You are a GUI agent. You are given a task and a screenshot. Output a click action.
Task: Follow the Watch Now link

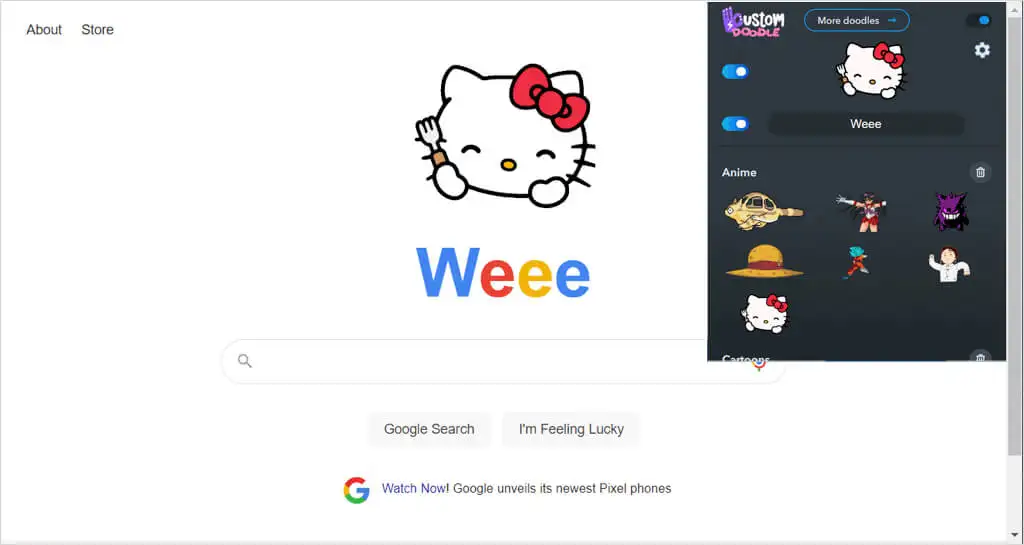[413, 488]
